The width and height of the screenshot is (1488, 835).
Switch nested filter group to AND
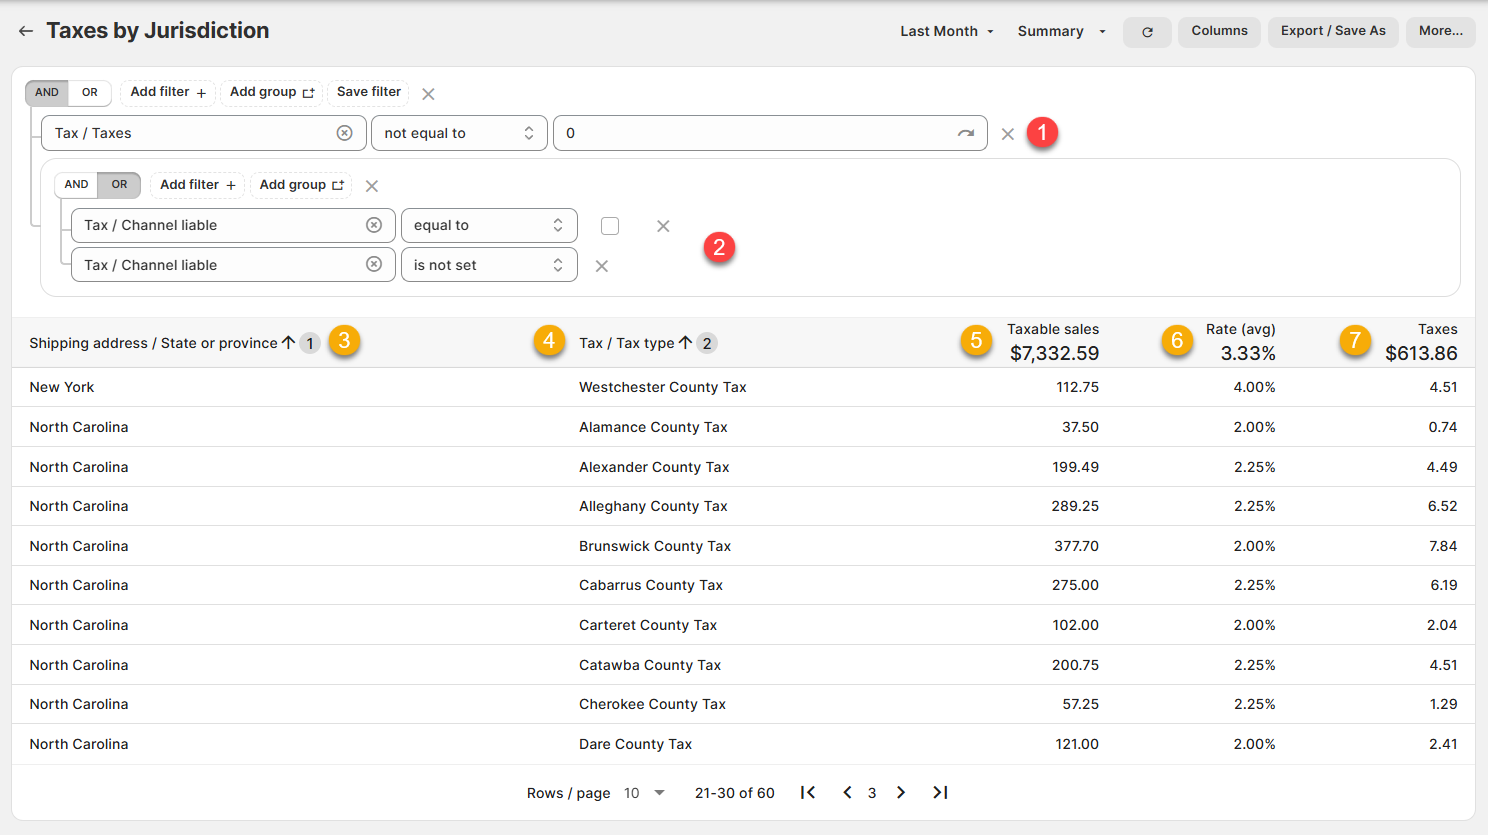(x=76, y=185)
